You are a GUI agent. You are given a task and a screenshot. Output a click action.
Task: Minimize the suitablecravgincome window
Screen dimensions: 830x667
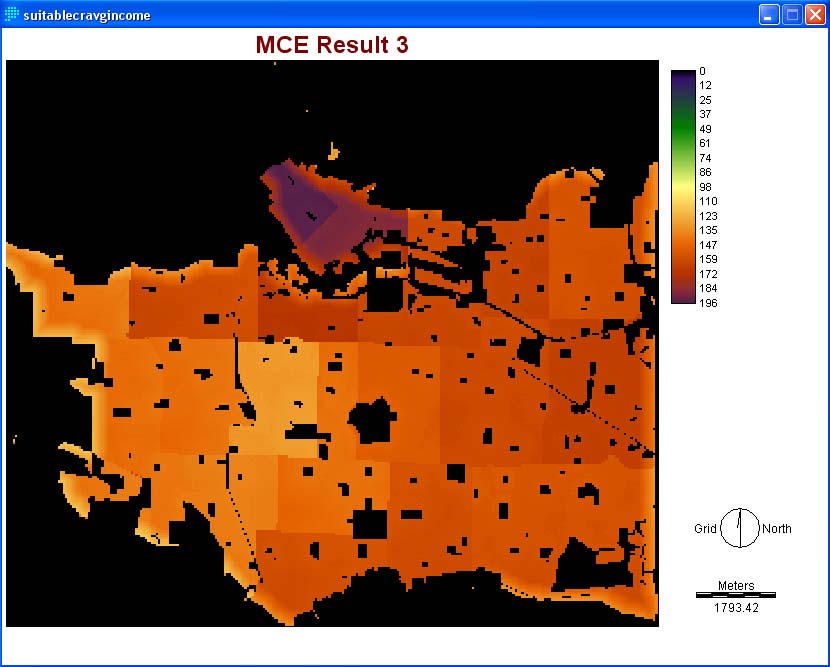pos(768,15)
